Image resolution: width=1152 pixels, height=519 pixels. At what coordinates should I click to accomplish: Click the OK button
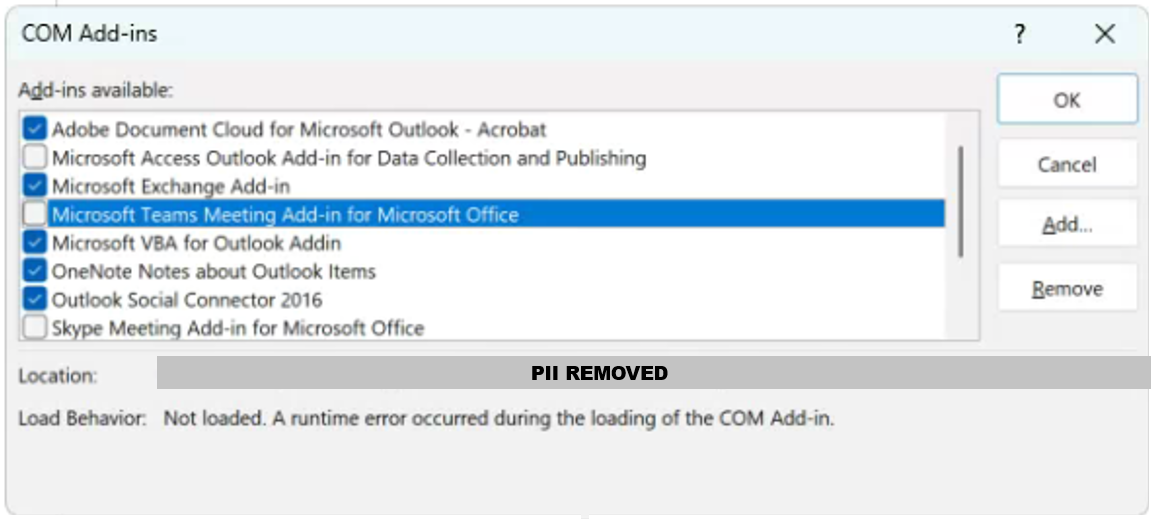[1067, 100]
